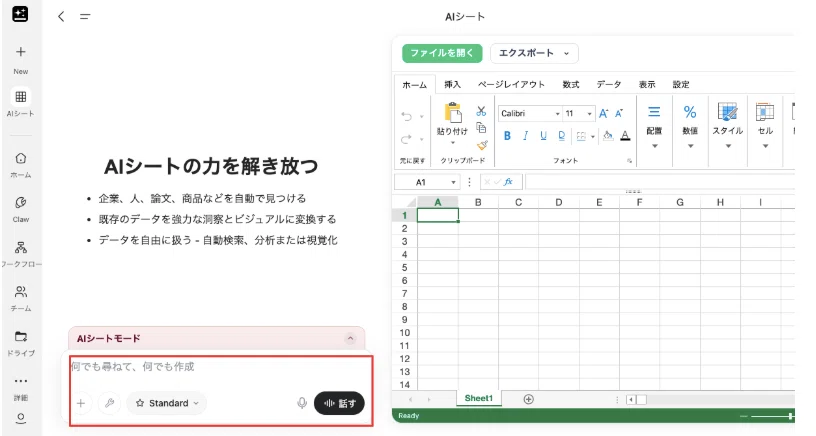Click the app logo in the sidebar
This screenshot has width=816, height=436.
pyautogui.click(x=20, y=14)
